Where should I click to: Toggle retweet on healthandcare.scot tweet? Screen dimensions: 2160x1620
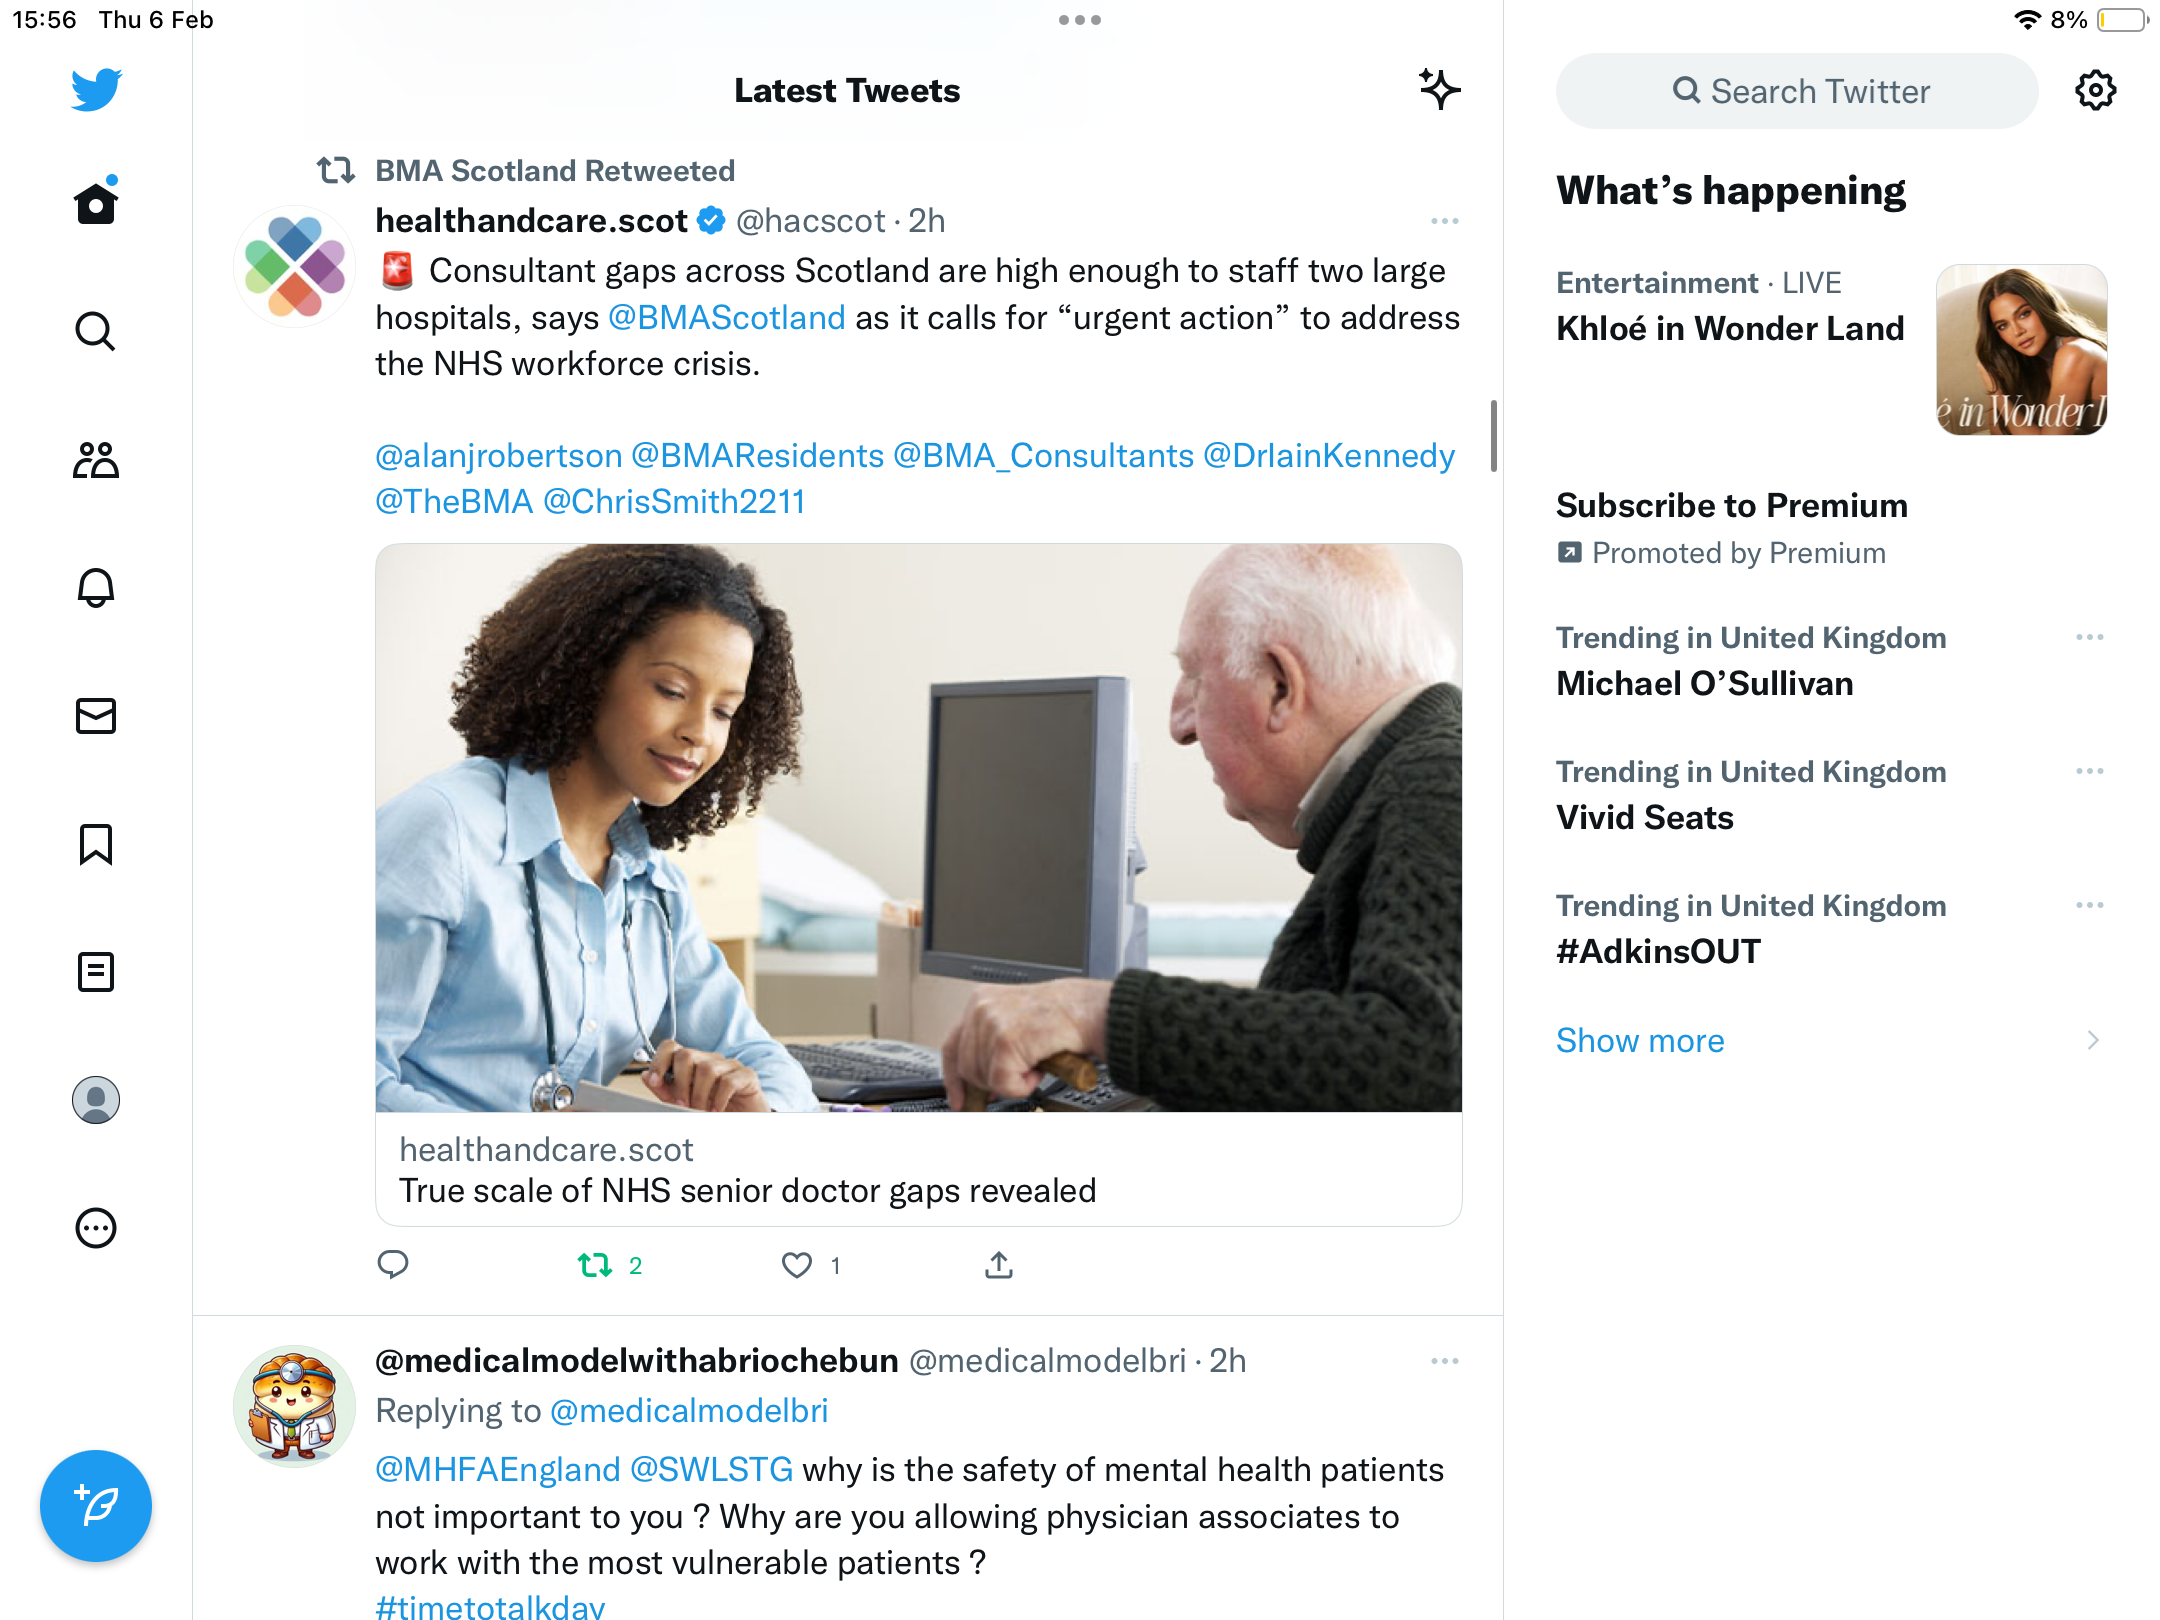596,1265
